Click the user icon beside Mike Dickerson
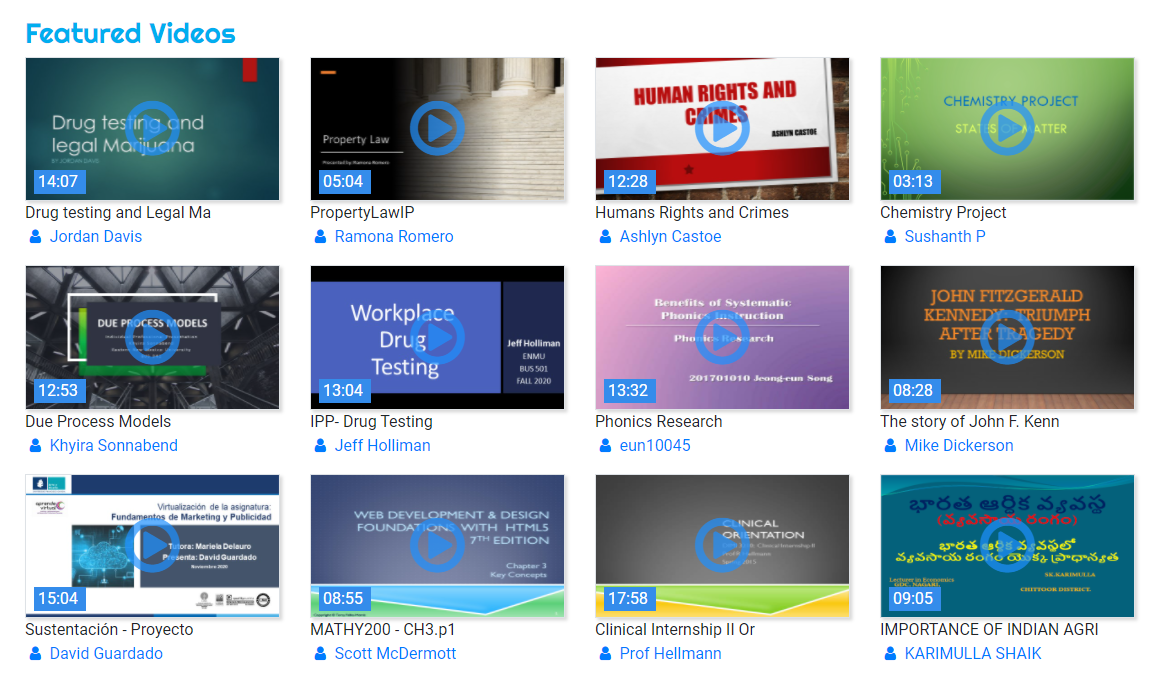The width and height of the screenshot is (1157, 684). pos(891,446)
